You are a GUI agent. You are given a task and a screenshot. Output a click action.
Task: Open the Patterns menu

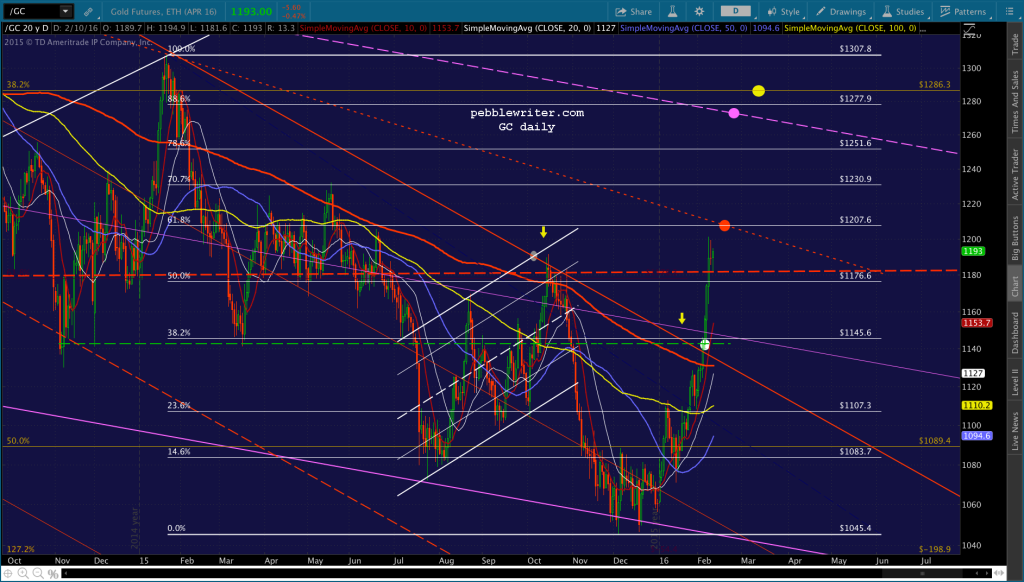click(963, 12)
